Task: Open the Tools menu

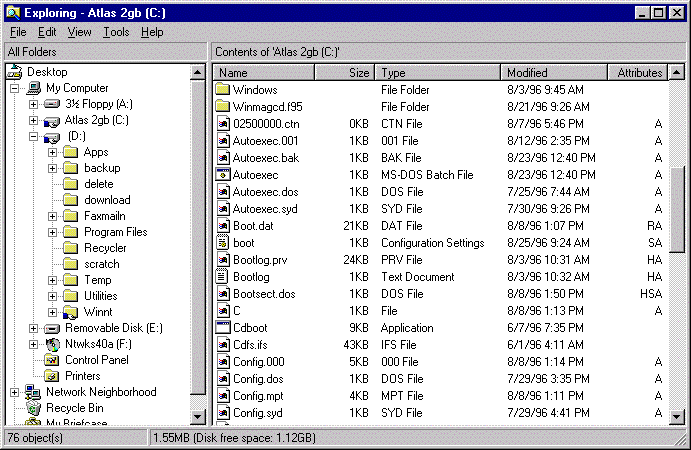Action: [x=116, y=32]
